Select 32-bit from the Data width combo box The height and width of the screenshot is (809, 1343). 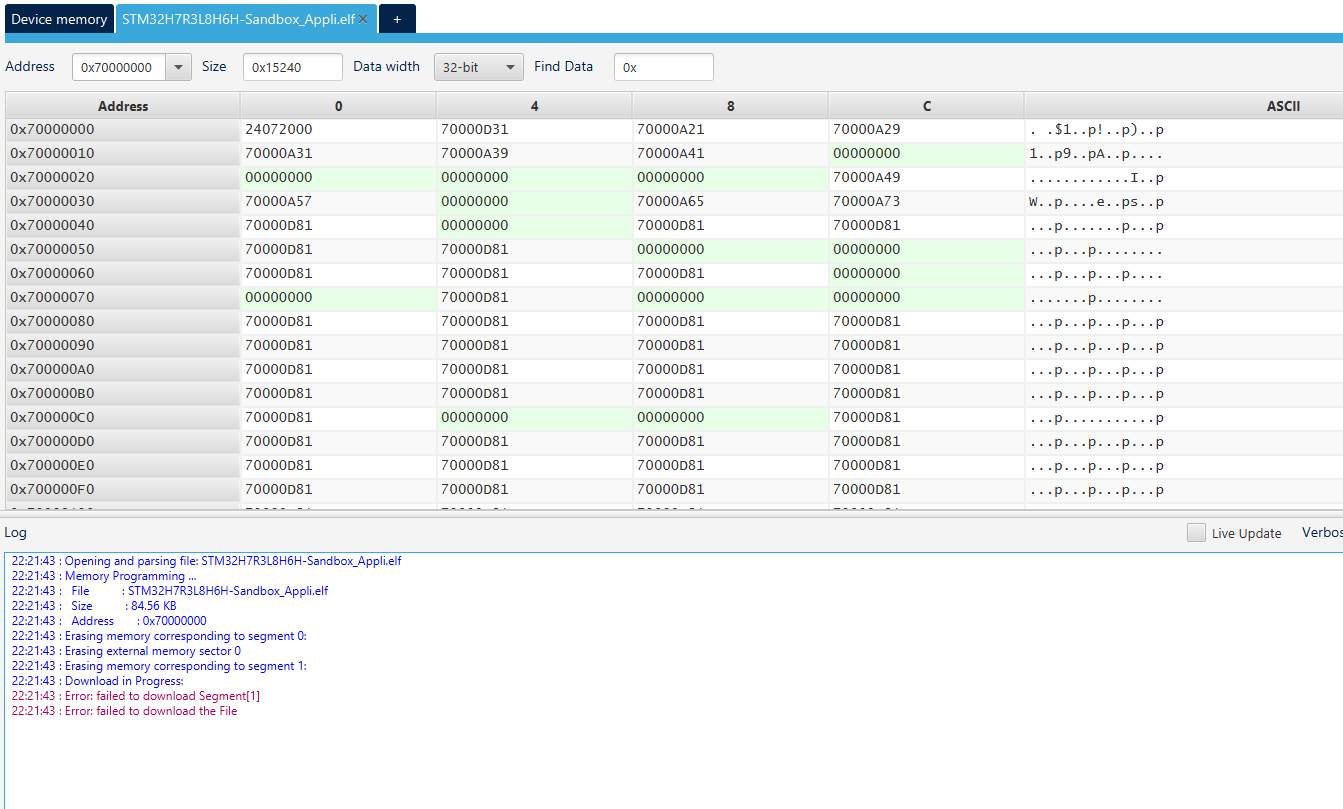pyautogui.click(x=480, y=66)
